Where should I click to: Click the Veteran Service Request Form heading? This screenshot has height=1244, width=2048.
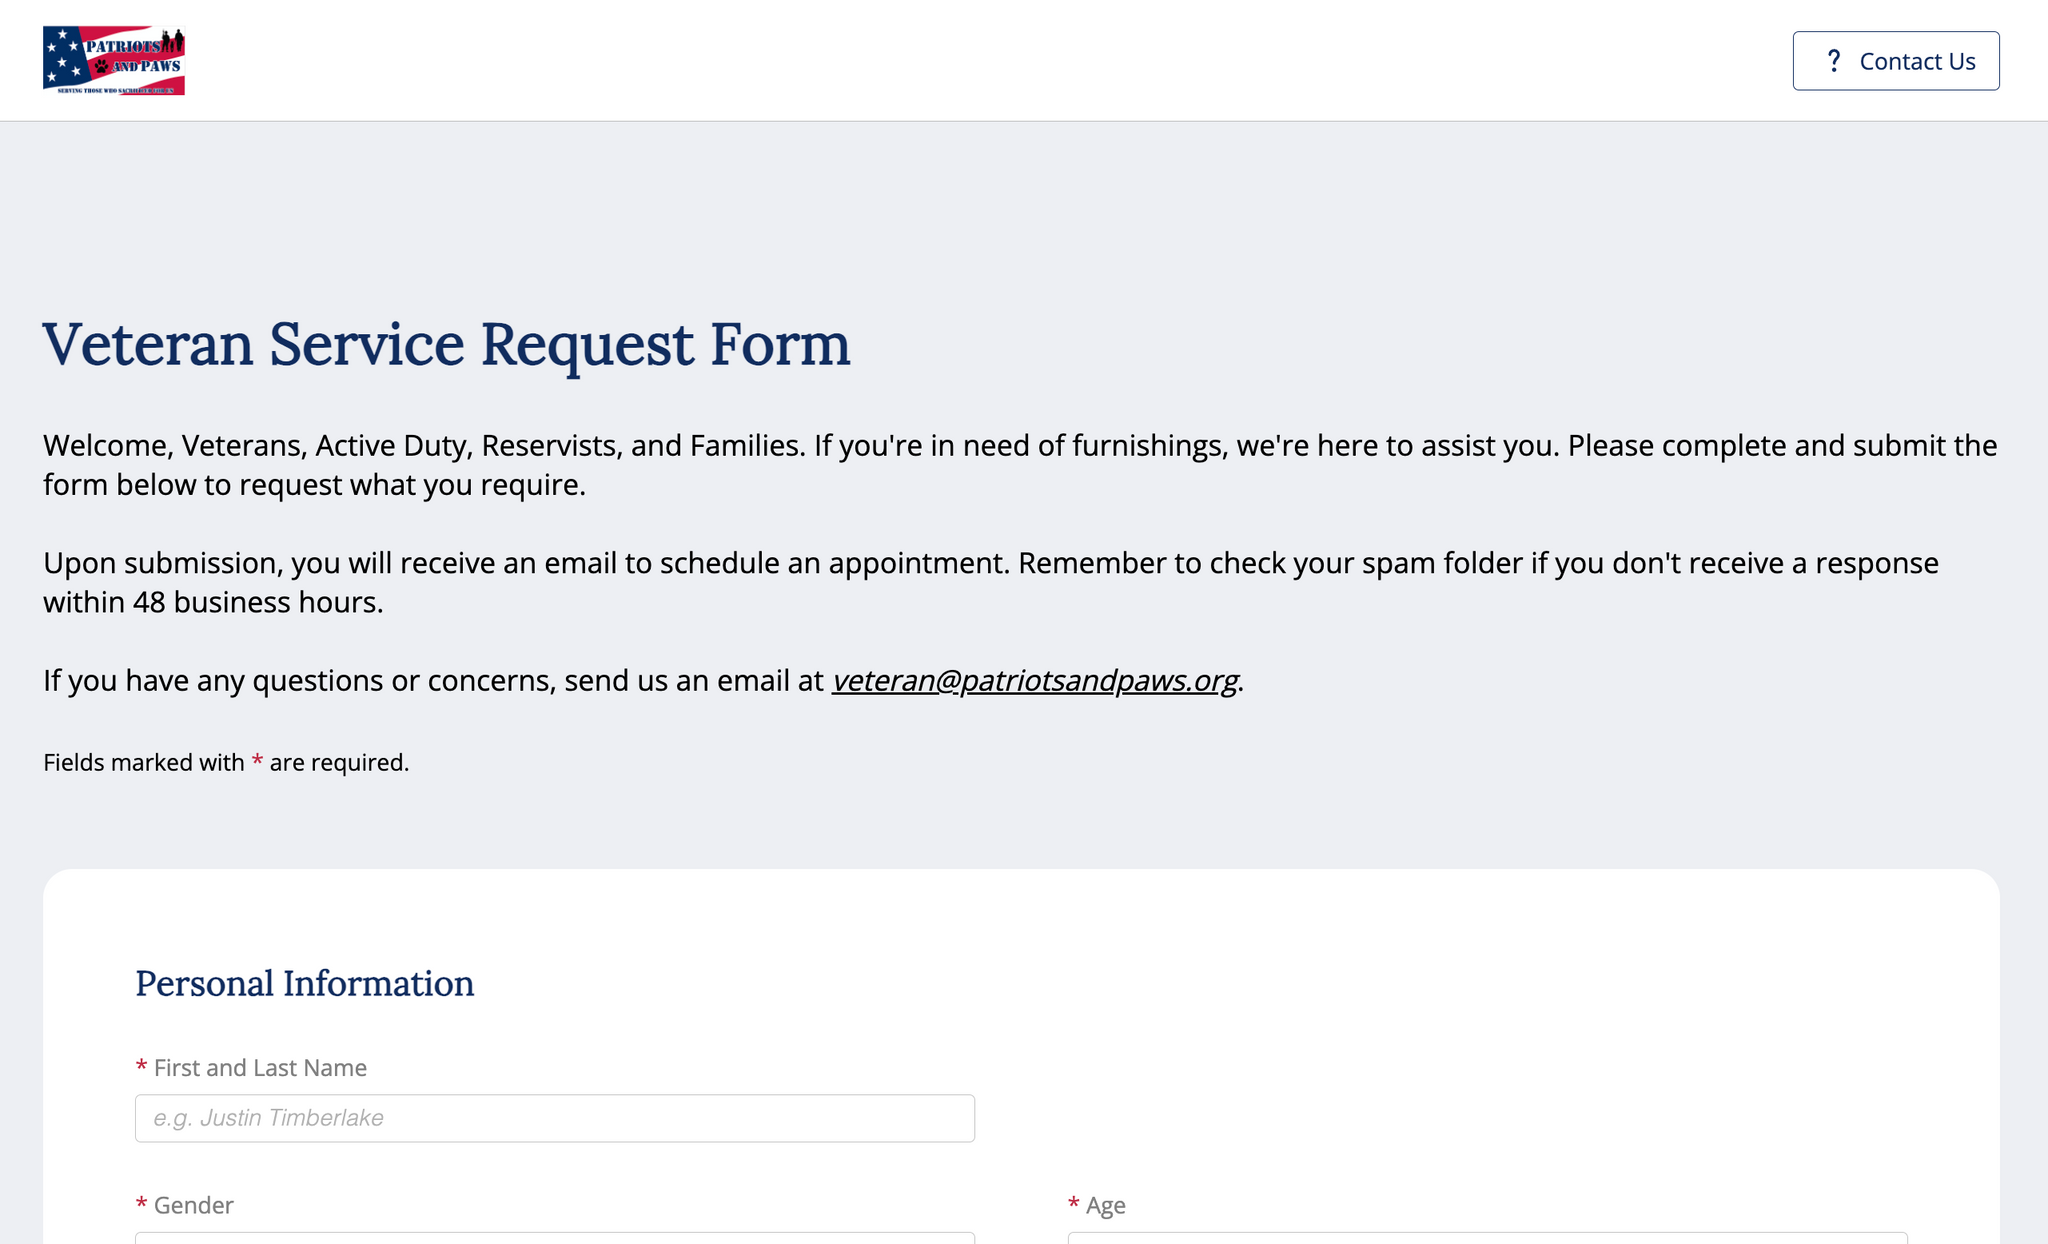point(446,344)
